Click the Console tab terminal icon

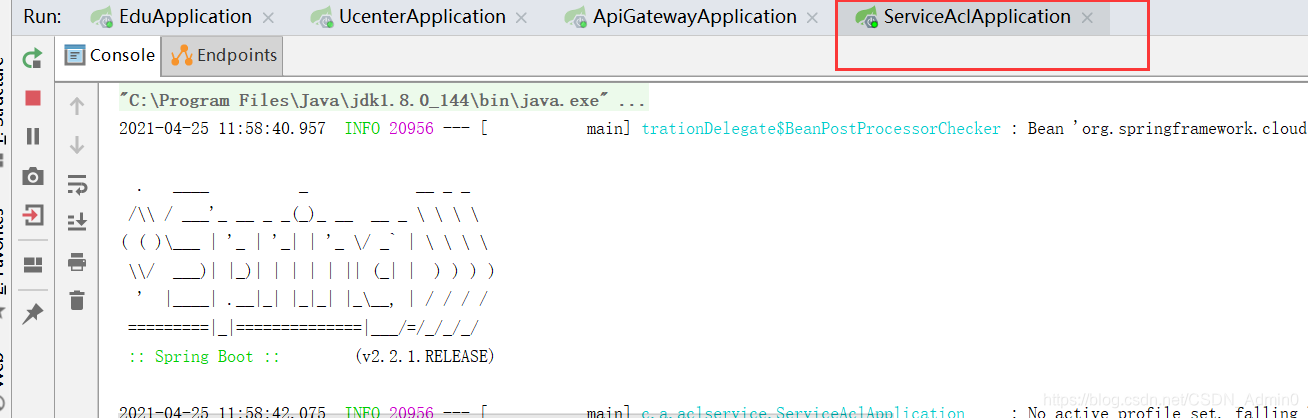(75, 55)
